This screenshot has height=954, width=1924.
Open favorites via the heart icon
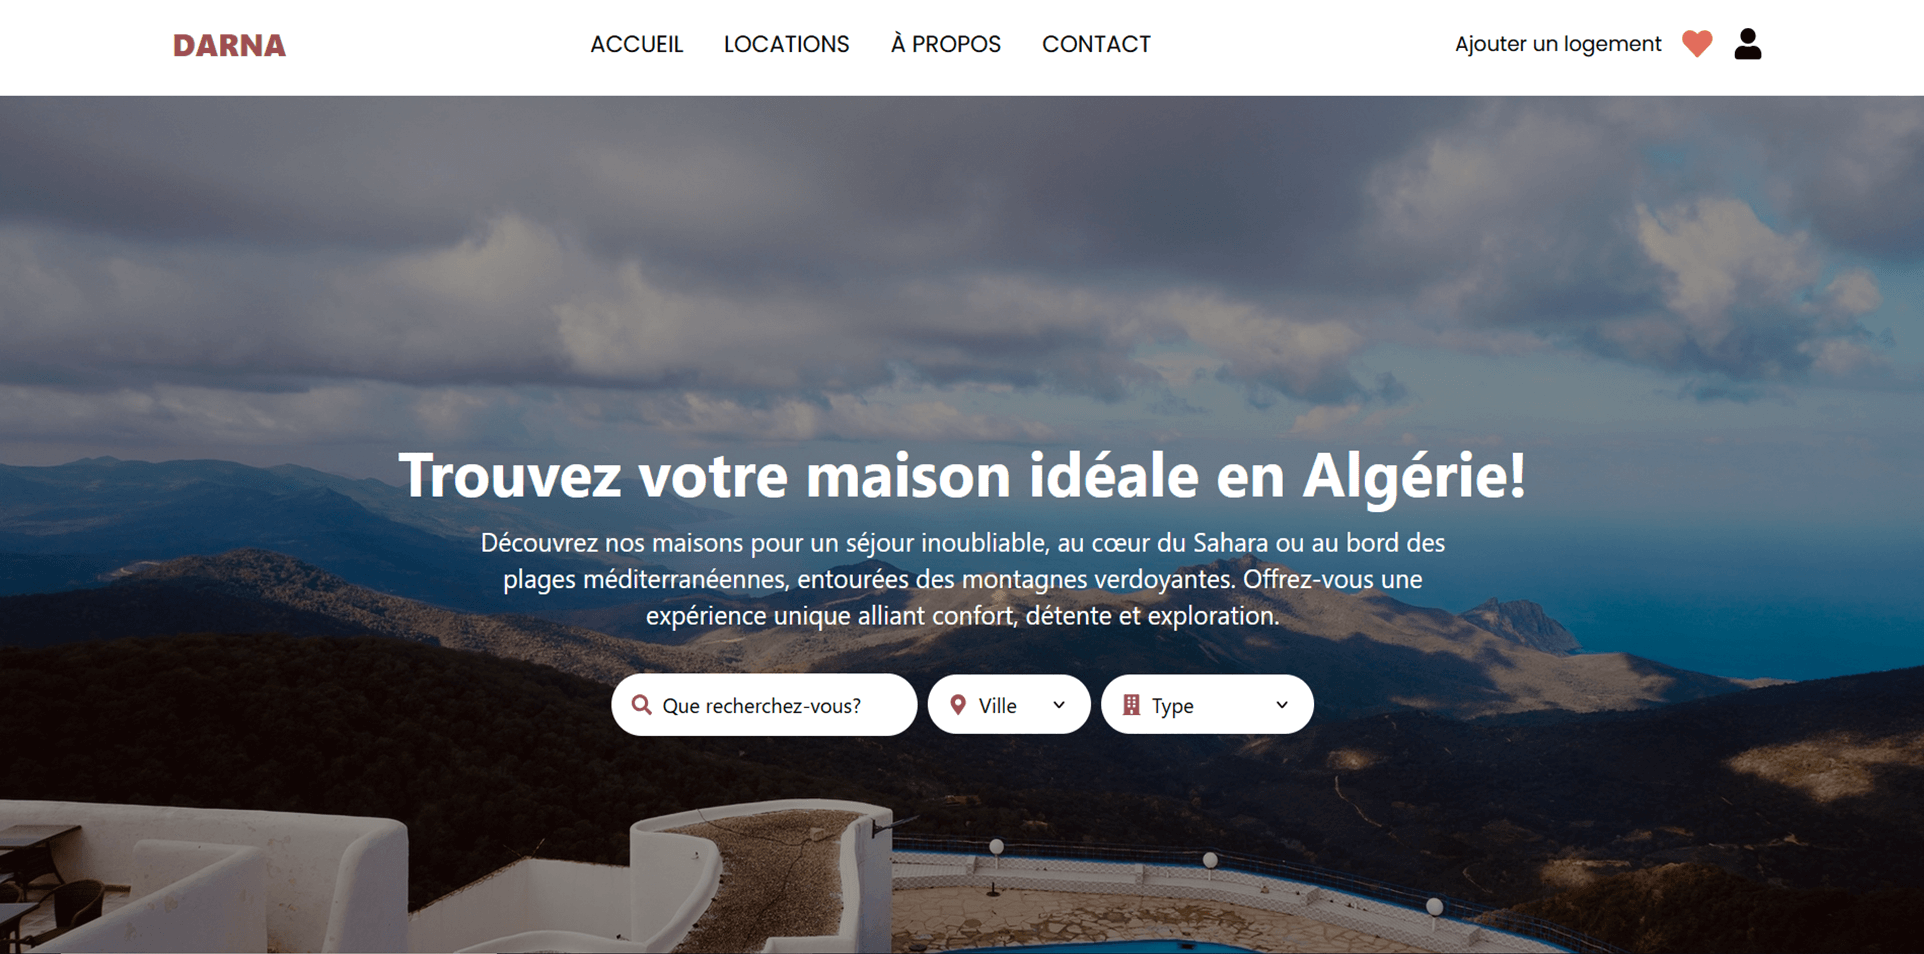[1697, 44]
